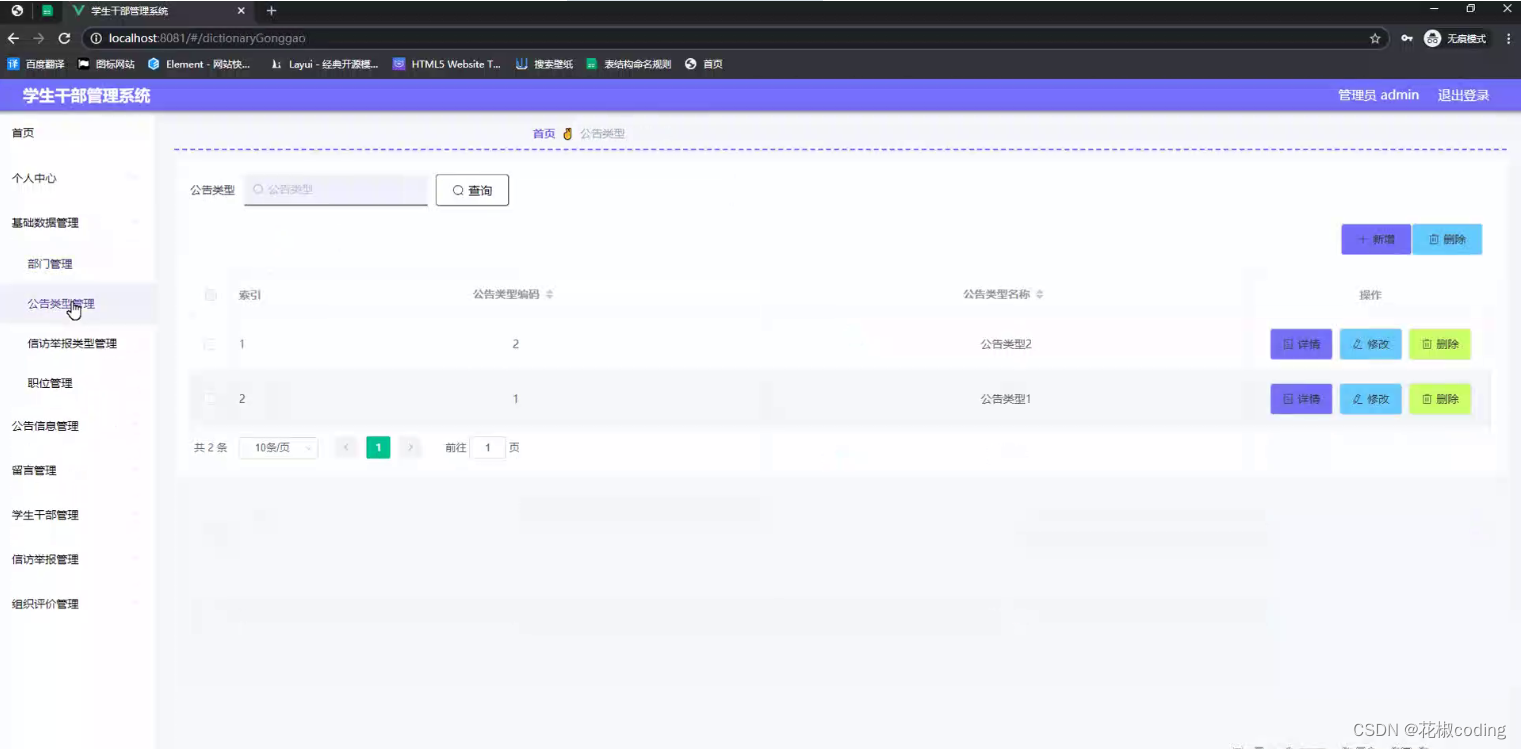
Task: Bookmark this page with the star icon
Action: (1375, 38)
